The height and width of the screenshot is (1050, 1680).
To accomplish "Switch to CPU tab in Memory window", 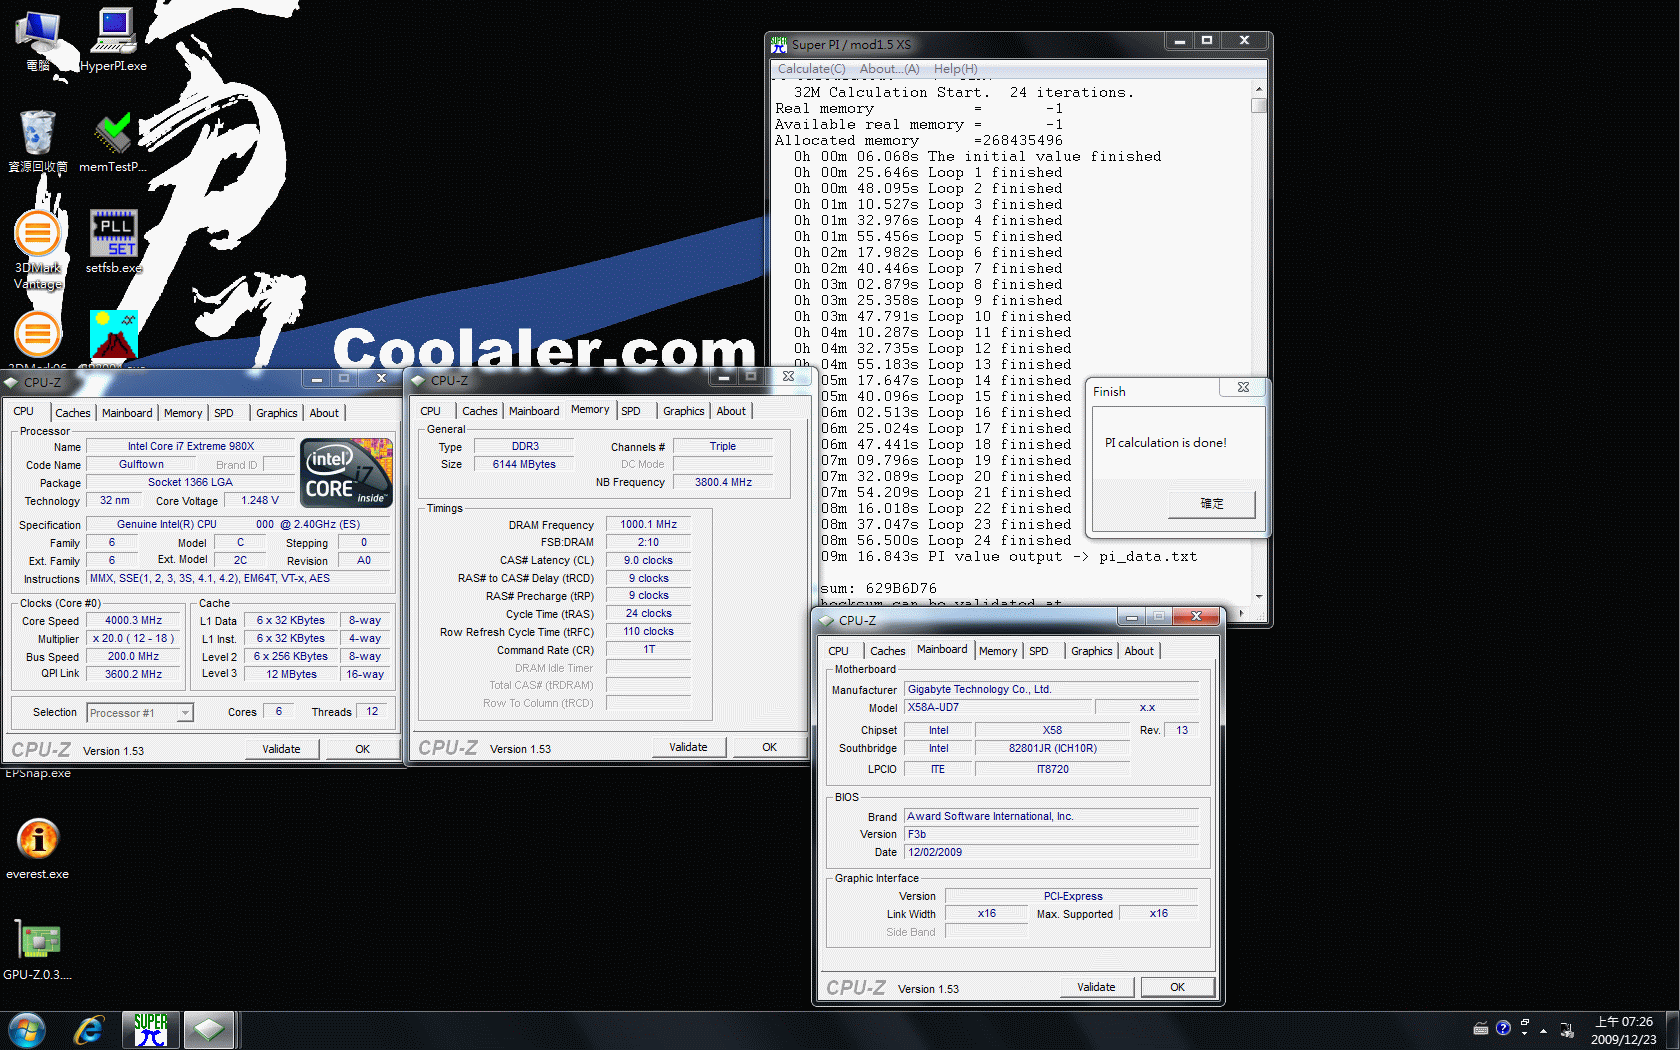I will (x=430, y=411).
